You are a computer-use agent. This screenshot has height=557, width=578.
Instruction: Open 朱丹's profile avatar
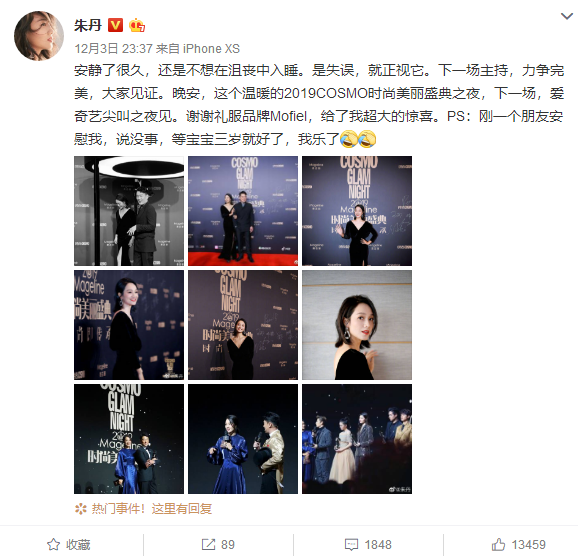[39, 36]
